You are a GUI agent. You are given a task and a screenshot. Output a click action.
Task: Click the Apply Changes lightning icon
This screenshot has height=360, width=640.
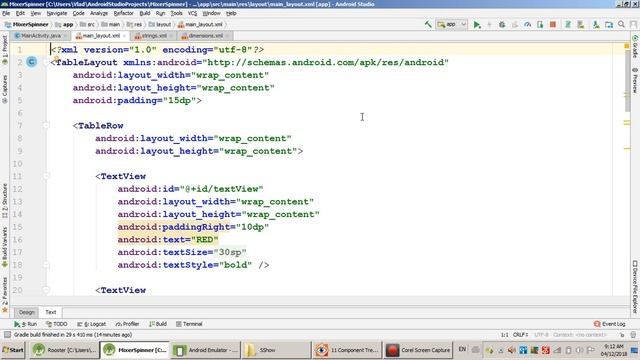click(x=489, y=24)
